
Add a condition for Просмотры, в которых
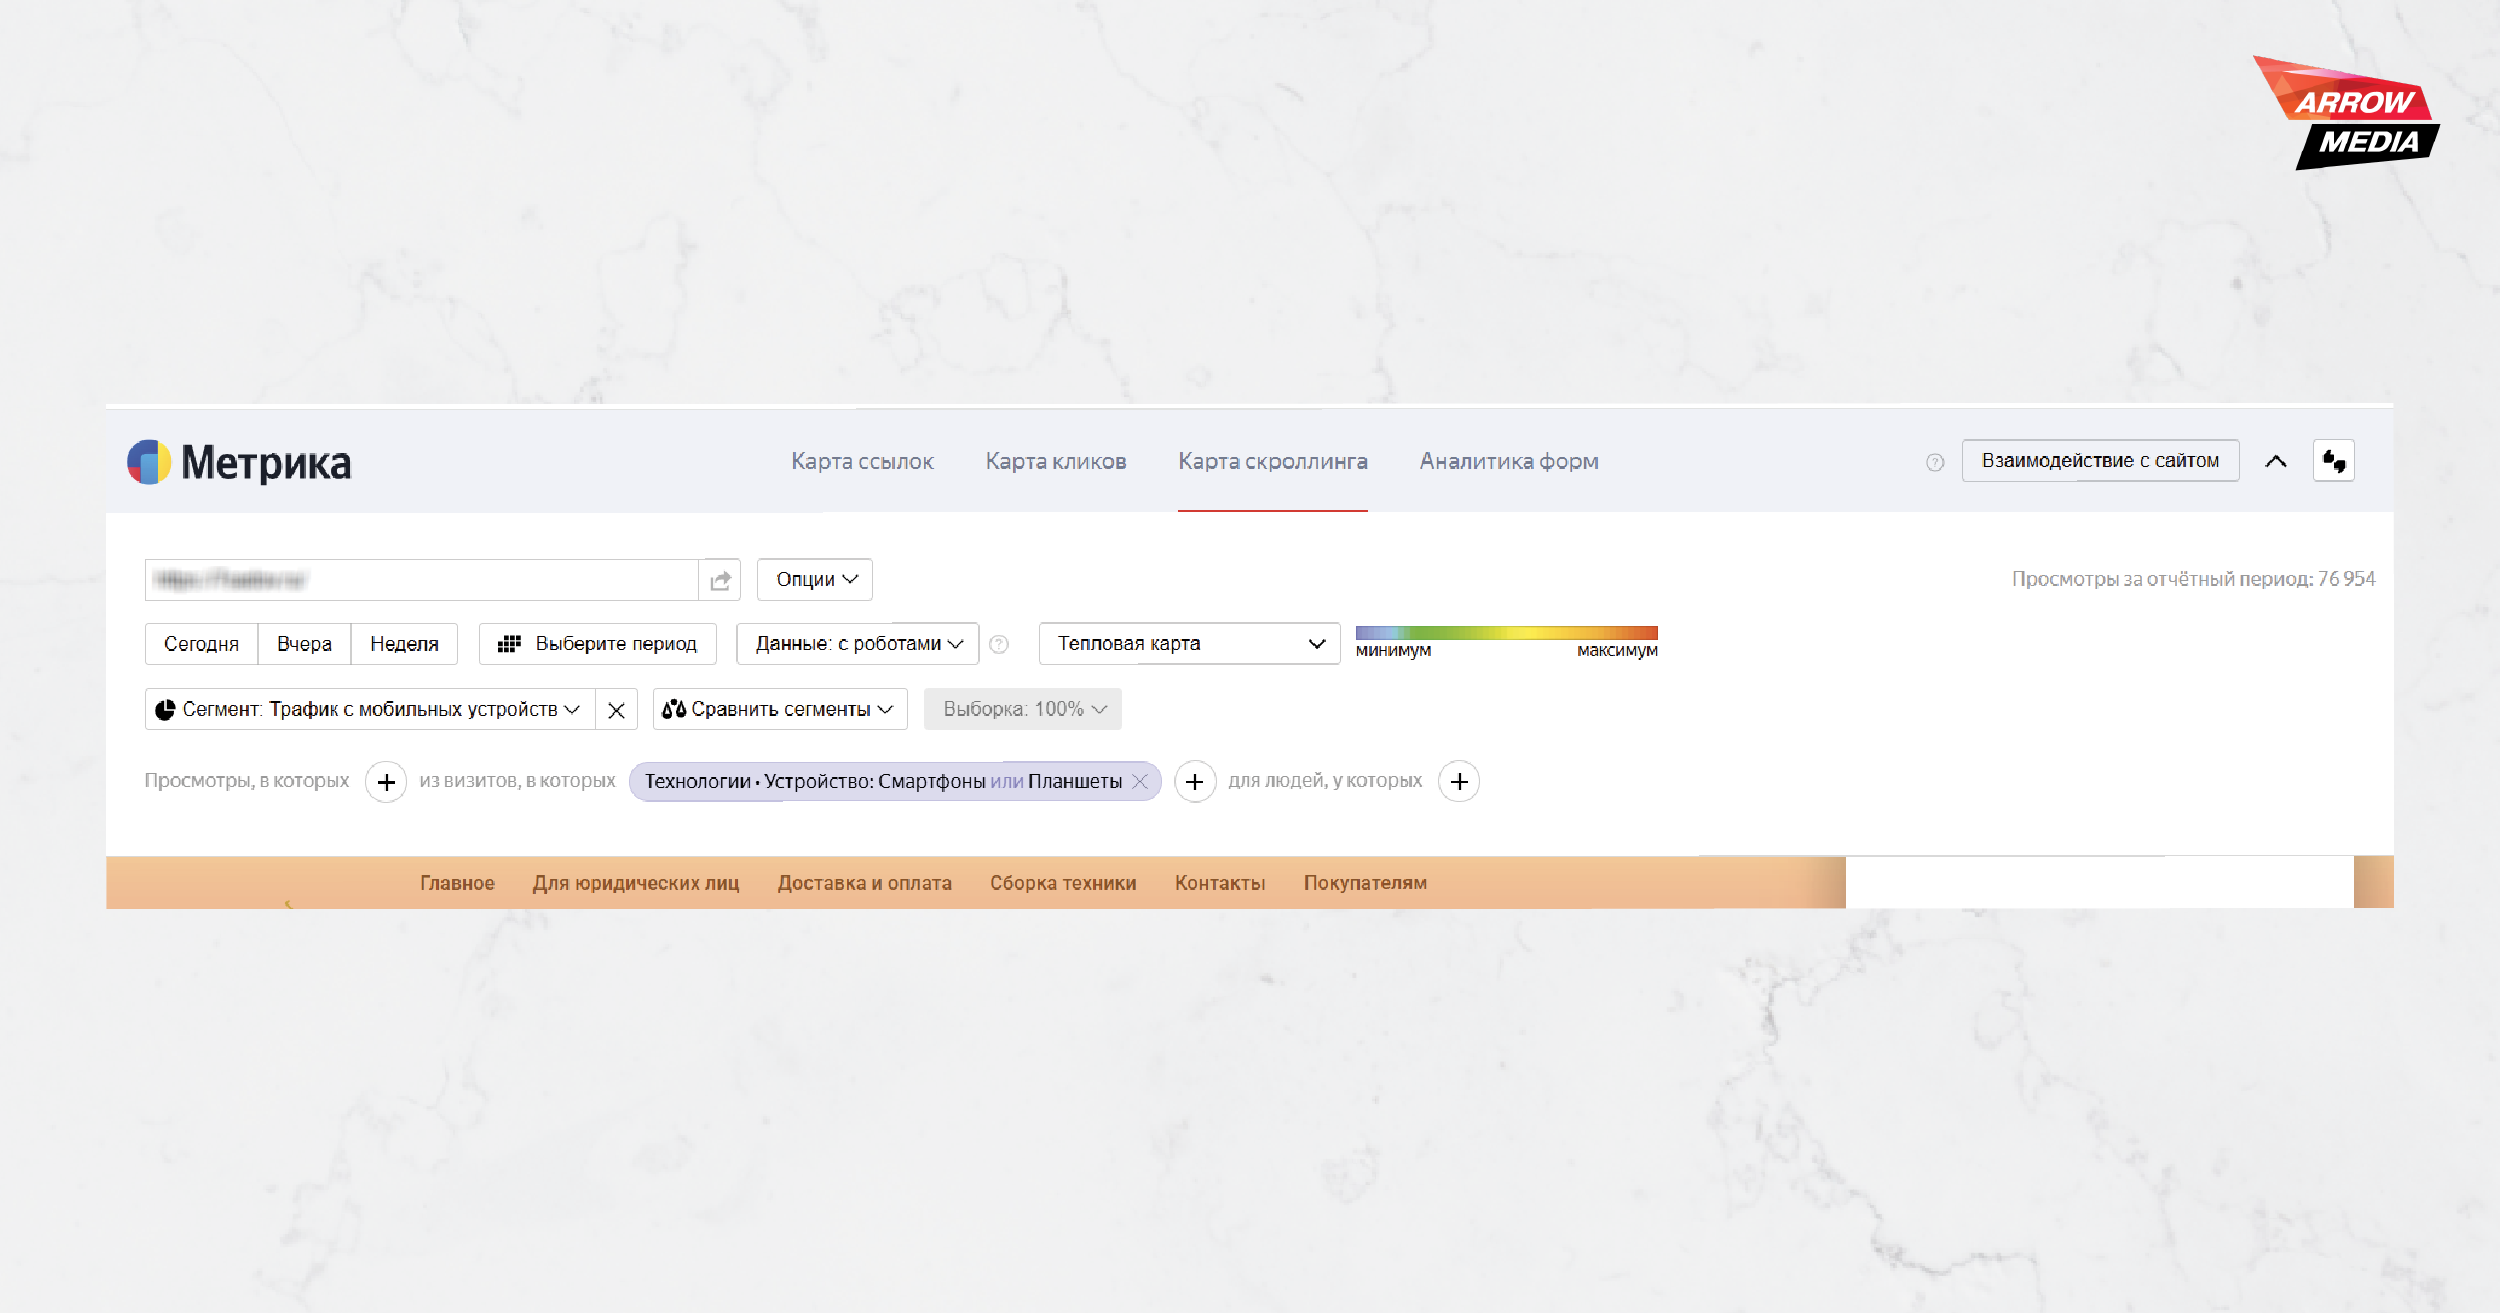(386, 782)
